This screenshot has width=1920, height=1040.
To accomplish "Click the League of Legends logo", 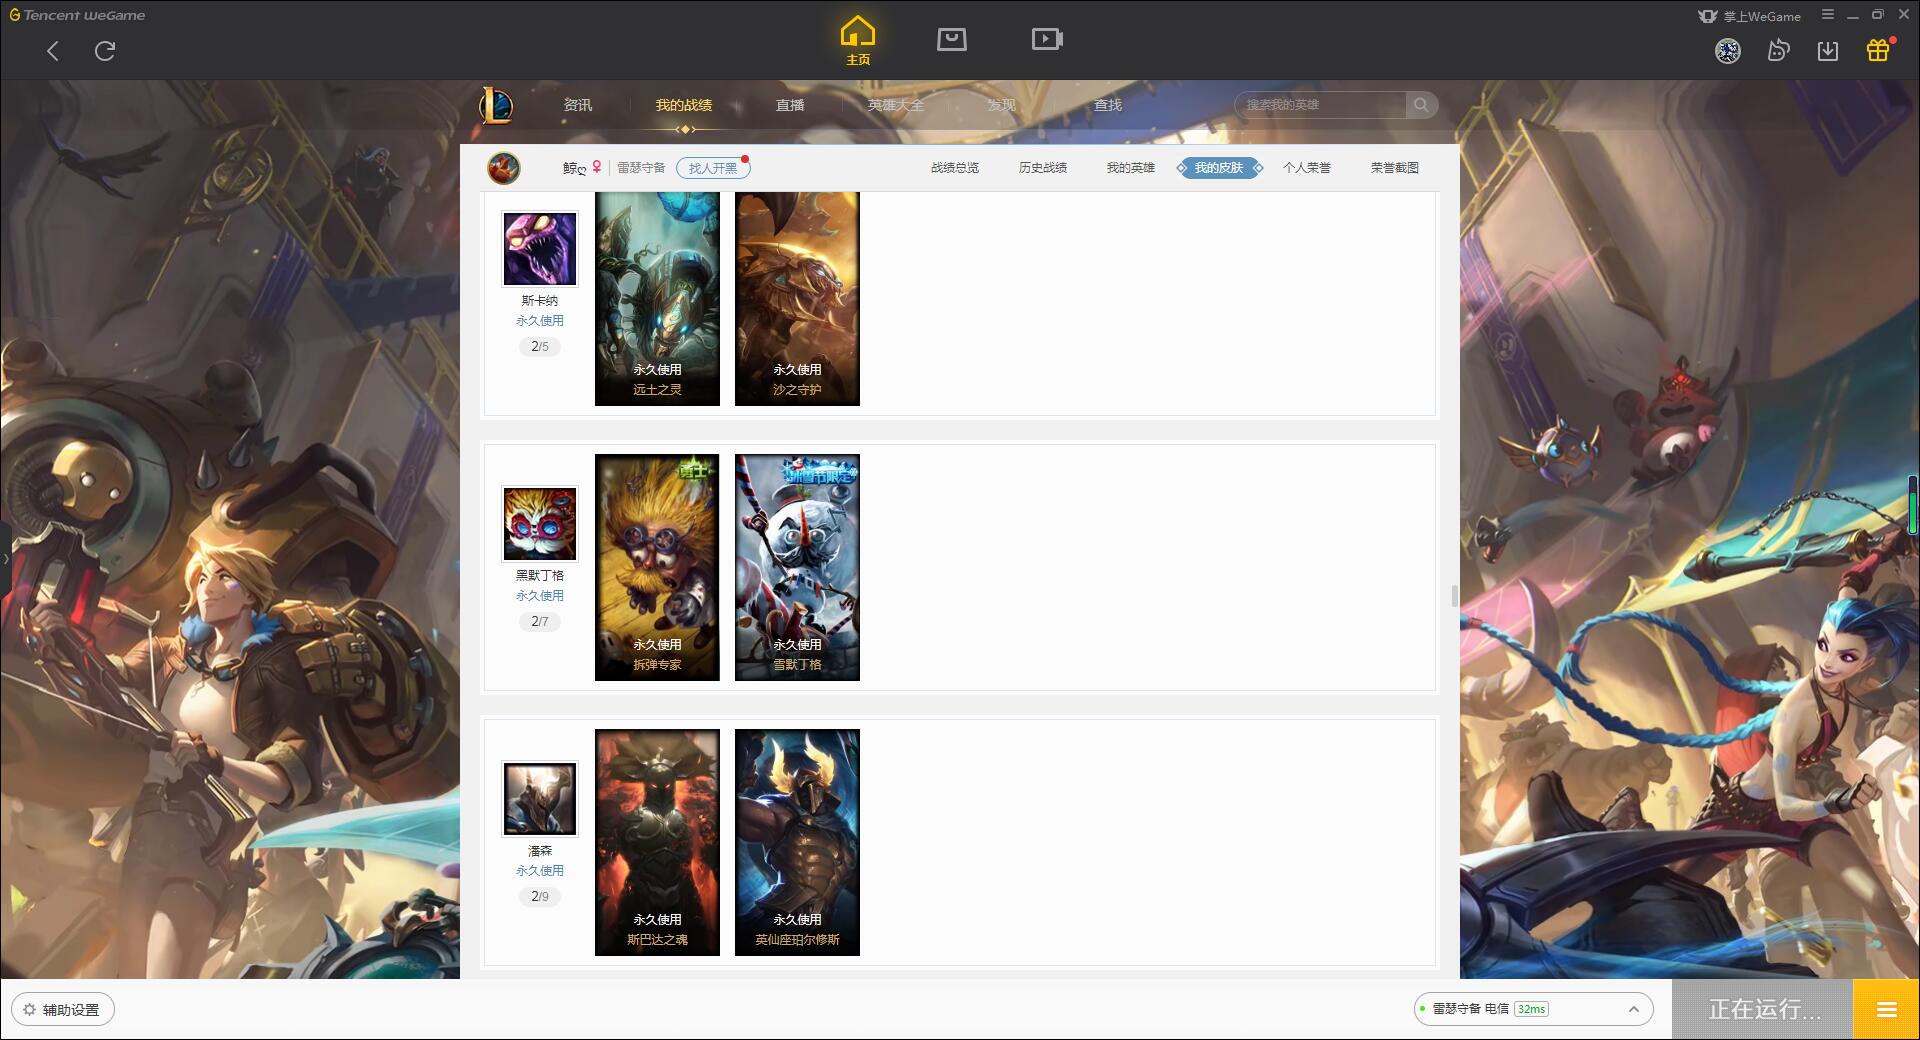I will [496, 105].
